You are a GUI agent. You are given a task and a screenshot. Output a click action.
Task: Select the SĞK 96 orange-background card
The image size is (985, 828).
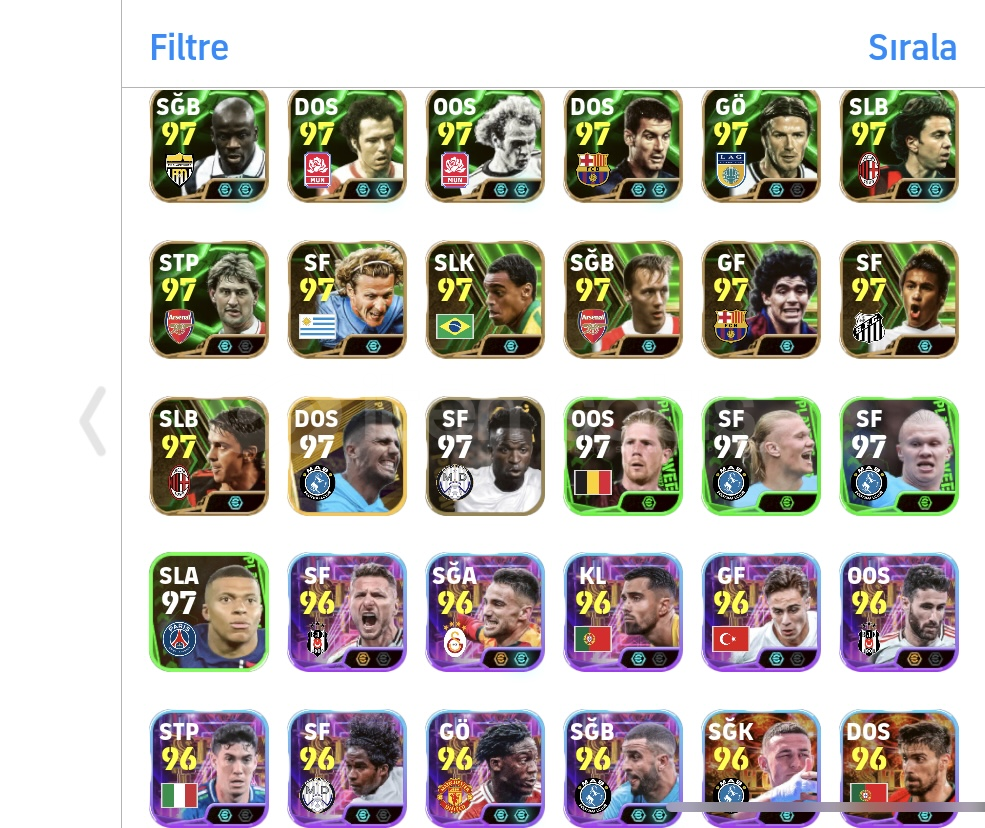click(761, 768)
